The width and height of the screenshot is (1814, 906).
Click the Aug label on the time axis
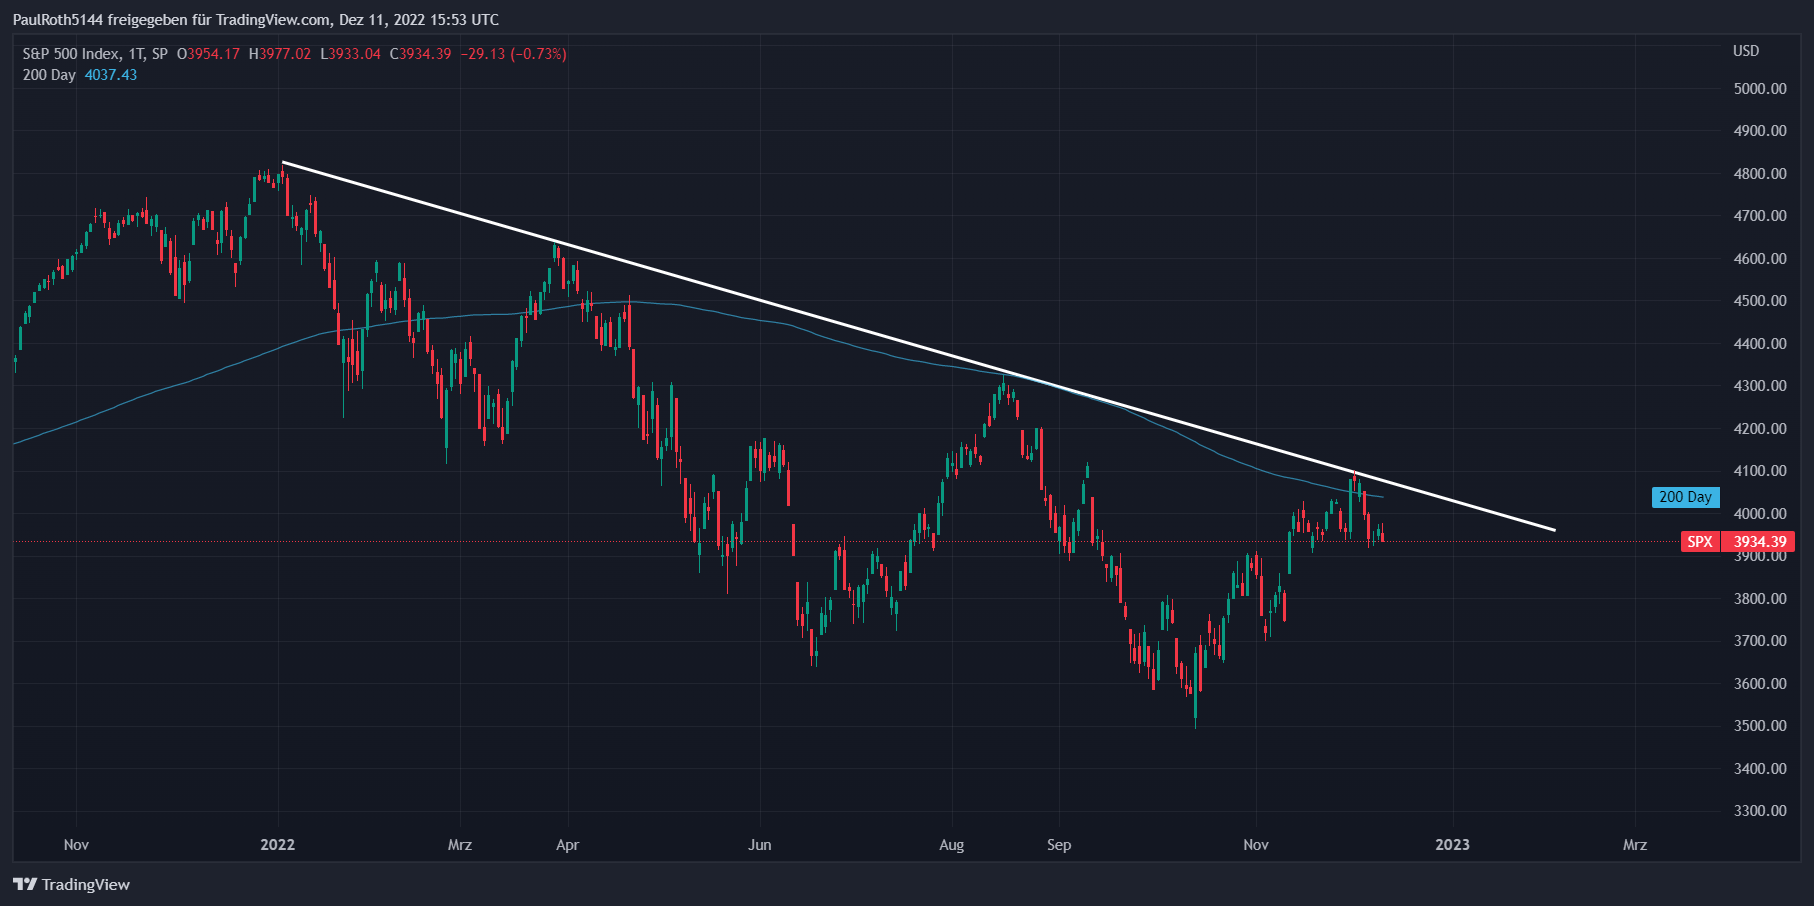click(x=951, y=845)
